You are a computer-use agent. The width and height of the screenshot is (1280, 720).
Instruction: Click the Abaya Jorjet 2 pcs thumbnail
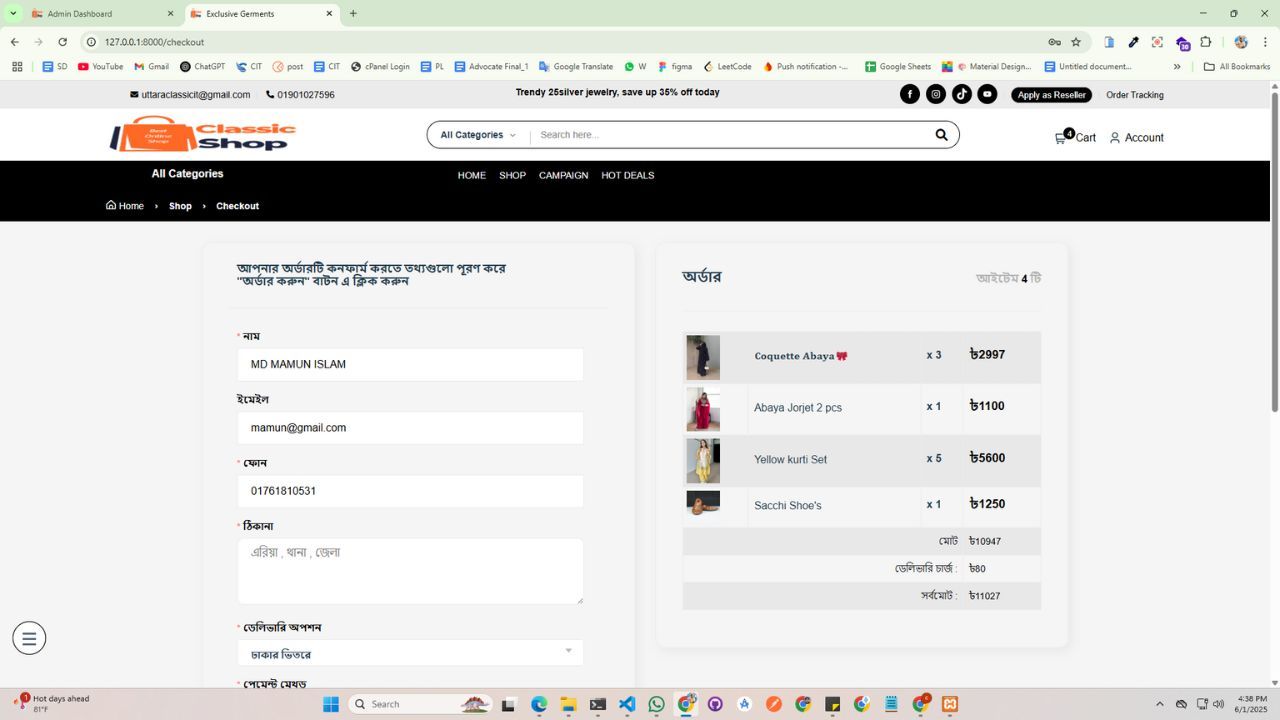tap(703, 409)
